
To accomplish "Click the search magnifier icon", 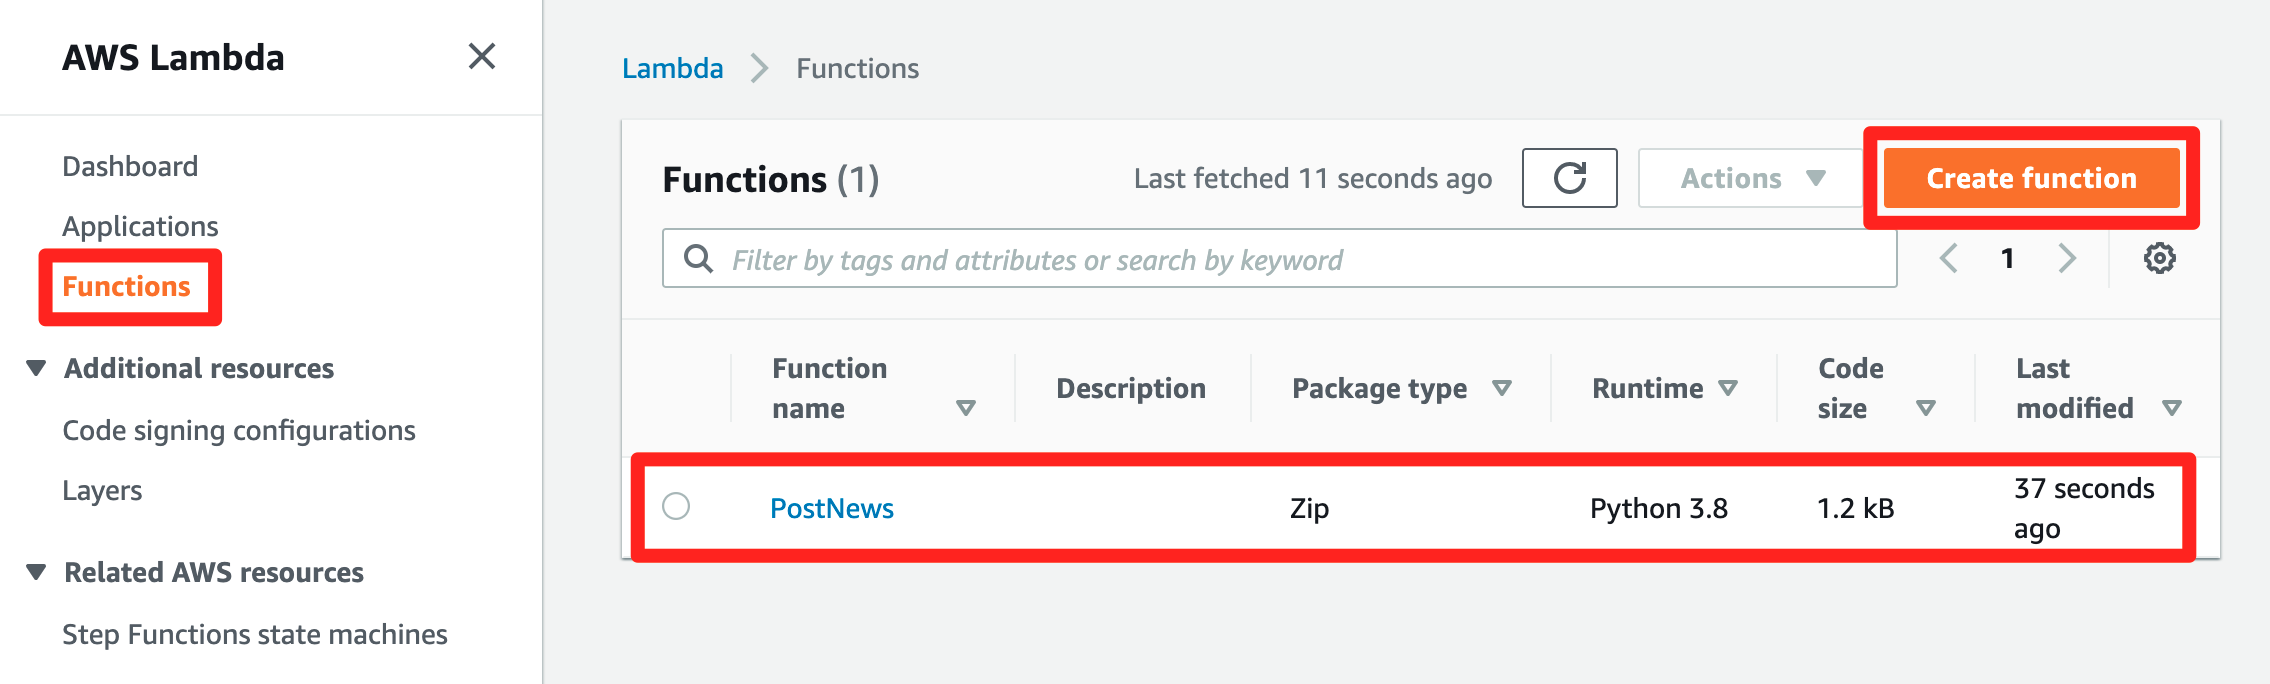I will click(698, 259).
